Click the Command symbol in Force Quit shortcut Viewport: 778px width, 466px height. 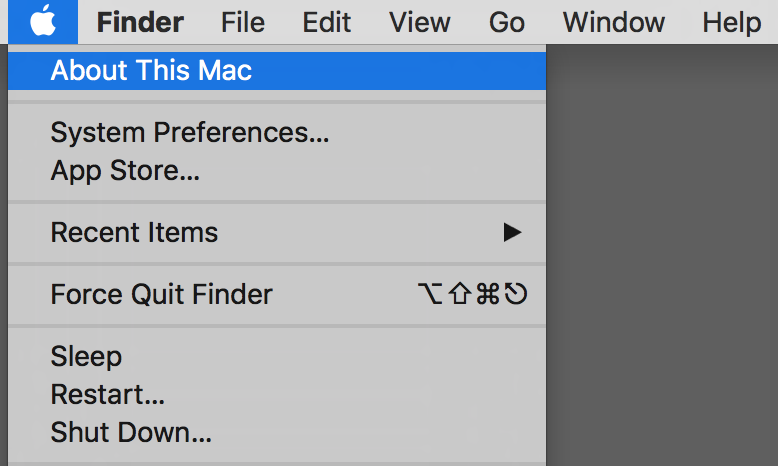pyautogui.click(x=488, y=294)
